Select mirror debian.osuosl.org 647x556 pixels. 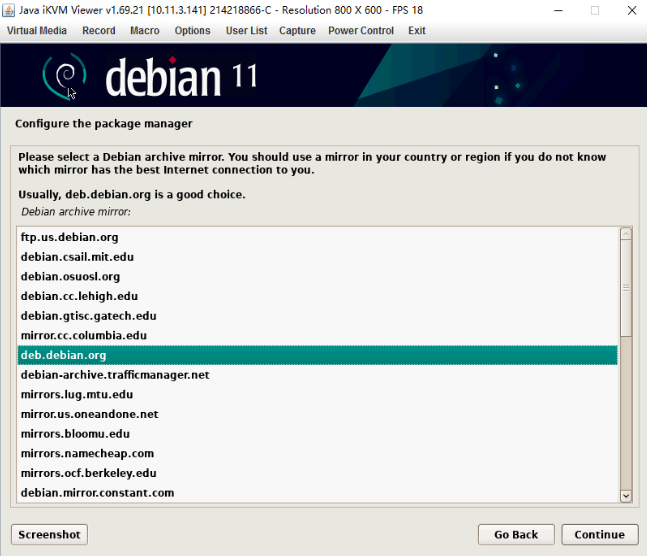(317, 277)
